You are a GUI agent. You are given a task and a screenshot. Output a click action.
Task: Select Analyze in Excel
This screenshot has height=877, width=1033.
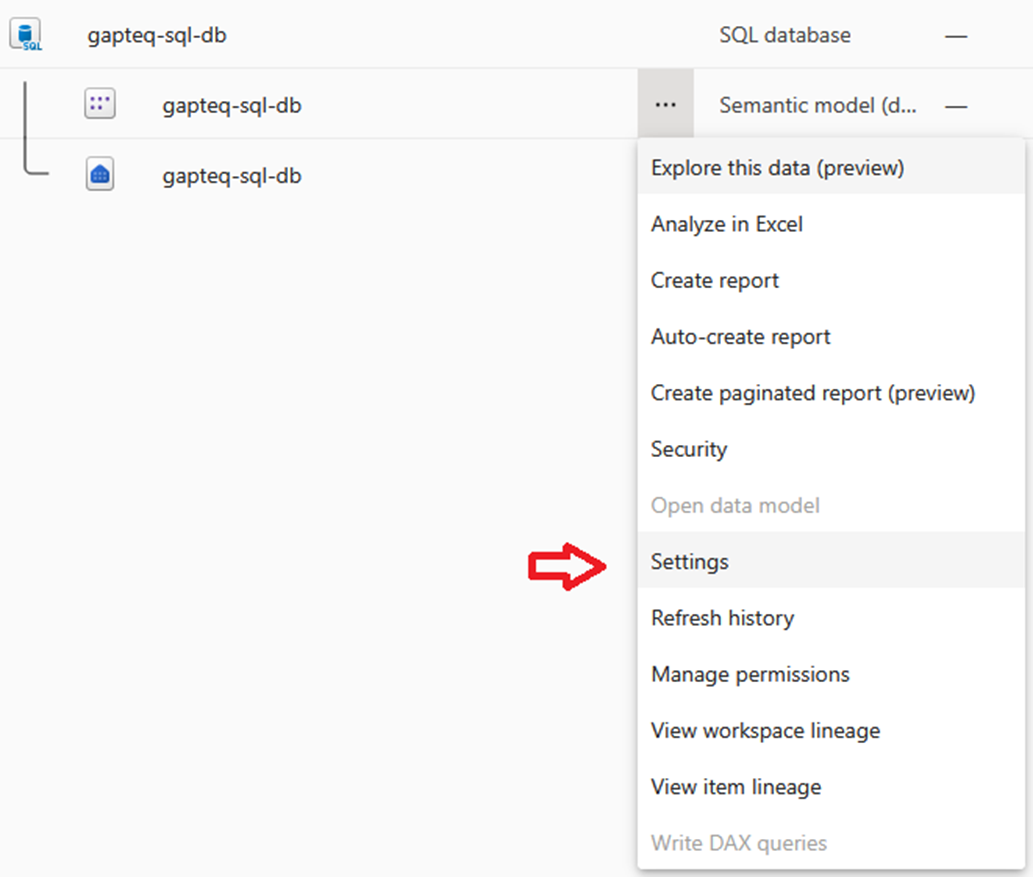pyautogui.click(x=726, y=224)
